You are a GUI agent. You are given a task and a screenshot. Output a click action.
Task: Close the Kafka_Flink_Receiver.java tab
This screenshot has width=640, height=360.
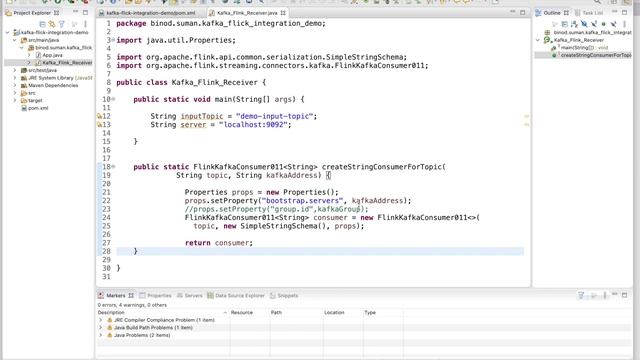[283, 13]
